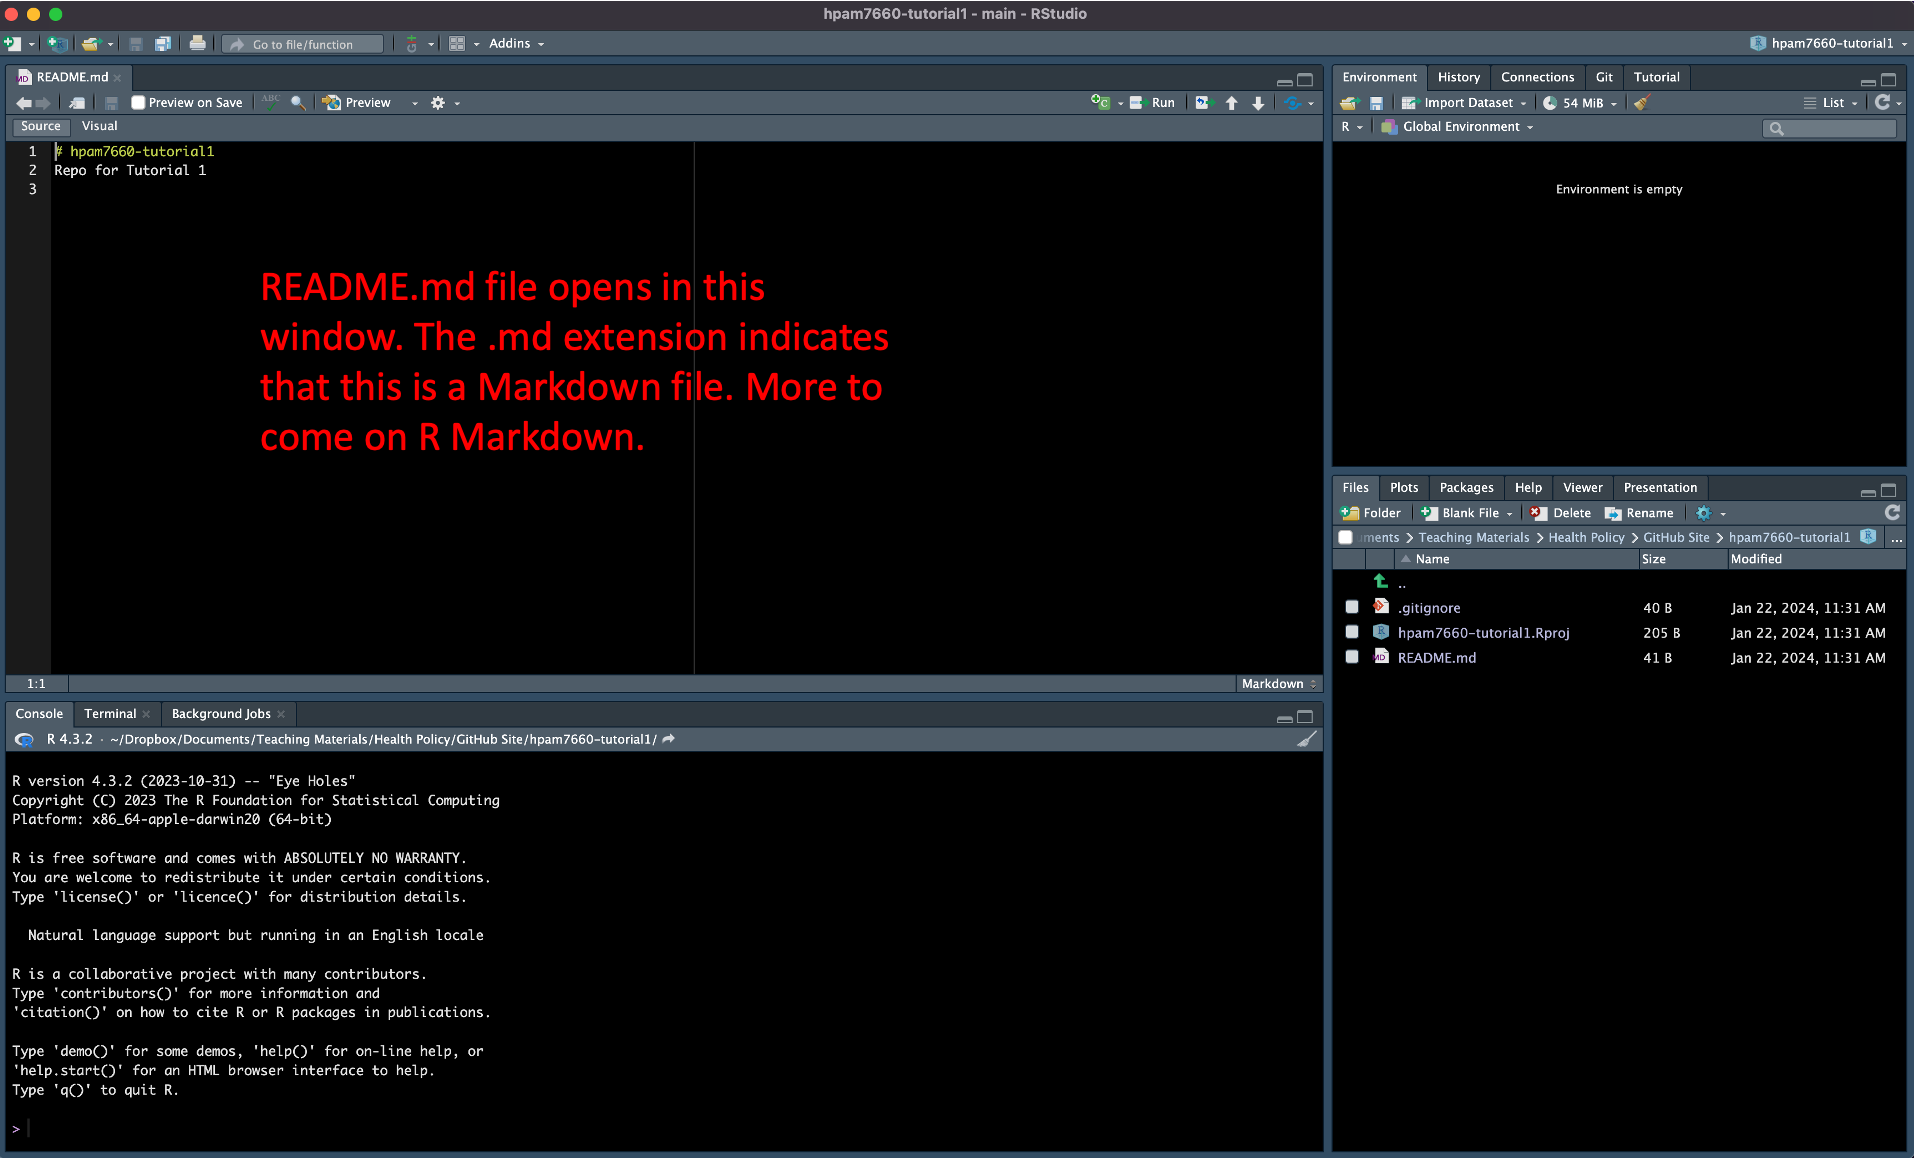Click the broom icon to clear the console

pos(1306,739)
